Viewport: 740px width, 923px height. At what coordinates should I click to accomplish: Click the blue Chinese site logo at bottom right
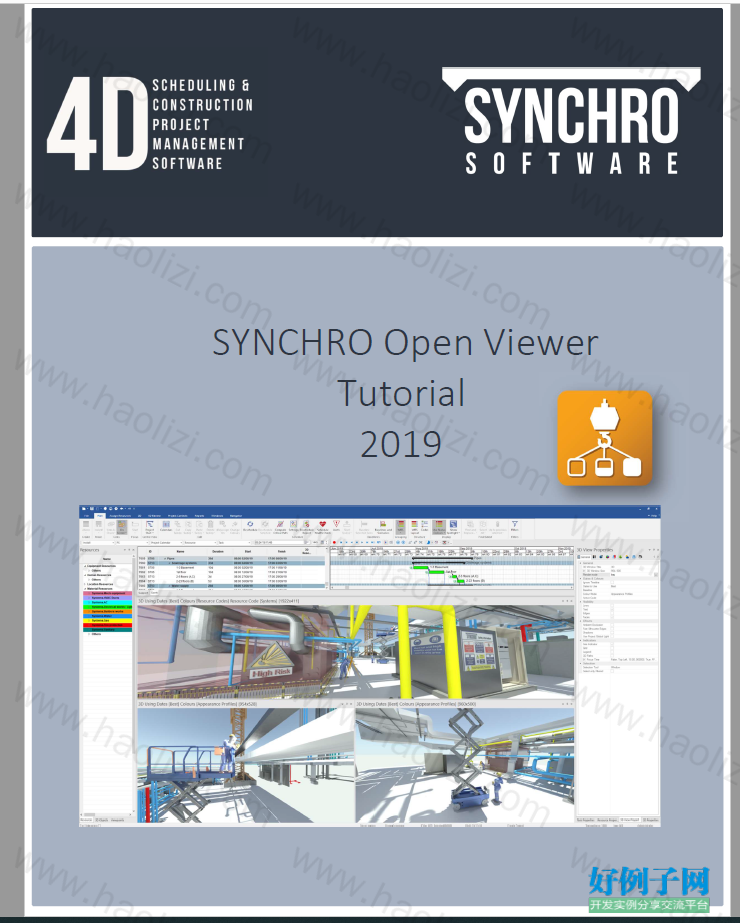[649, 889]
